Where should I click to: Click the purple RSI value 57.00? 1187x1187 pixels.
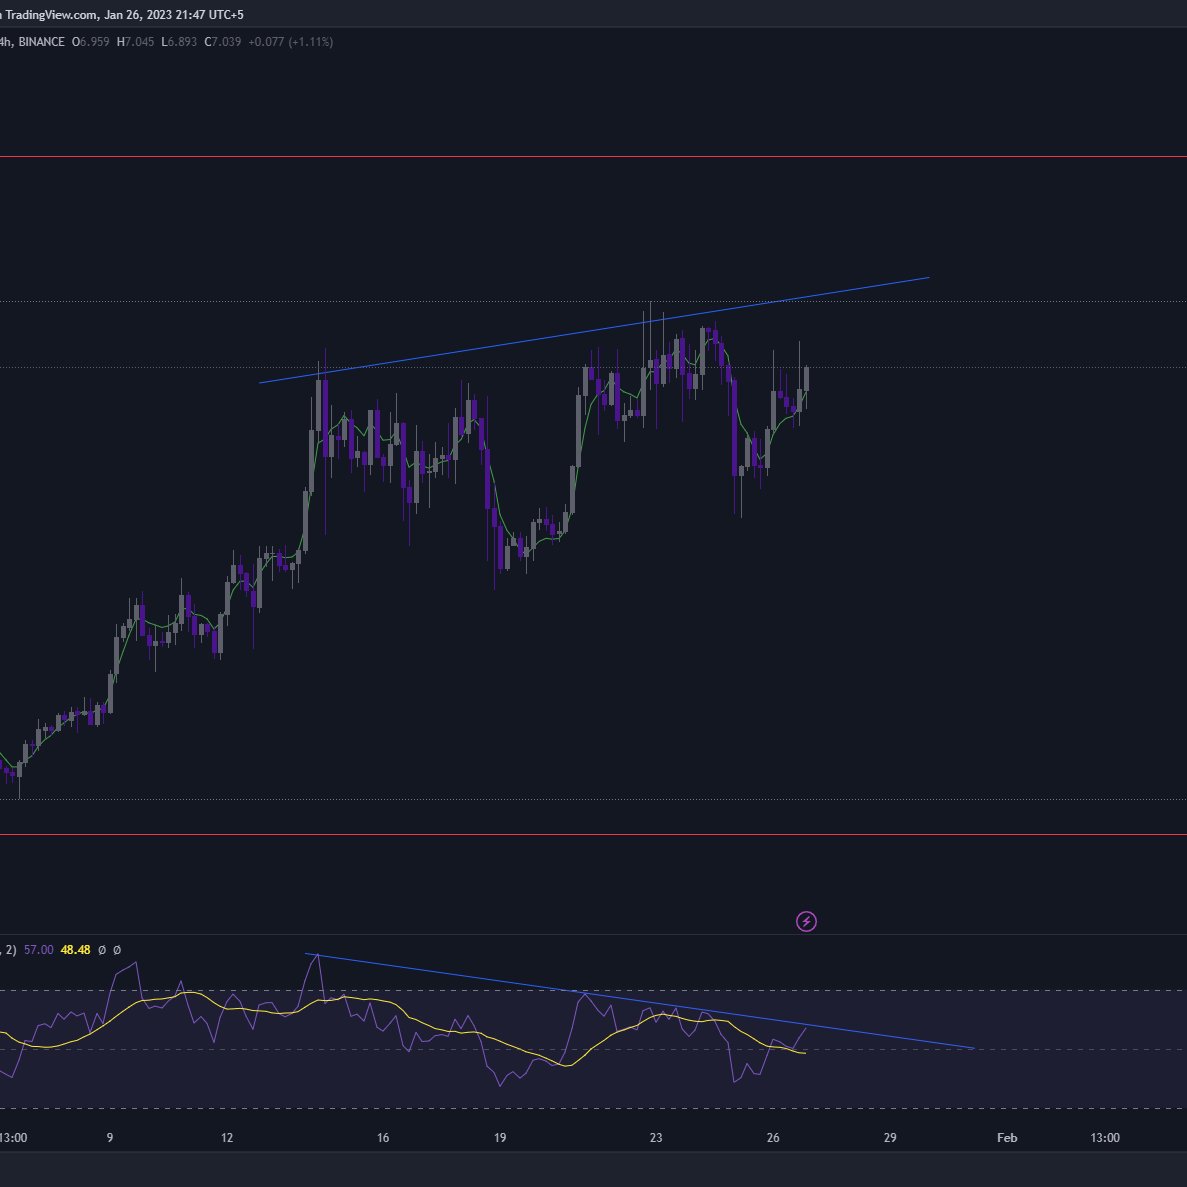pos(39,949)
